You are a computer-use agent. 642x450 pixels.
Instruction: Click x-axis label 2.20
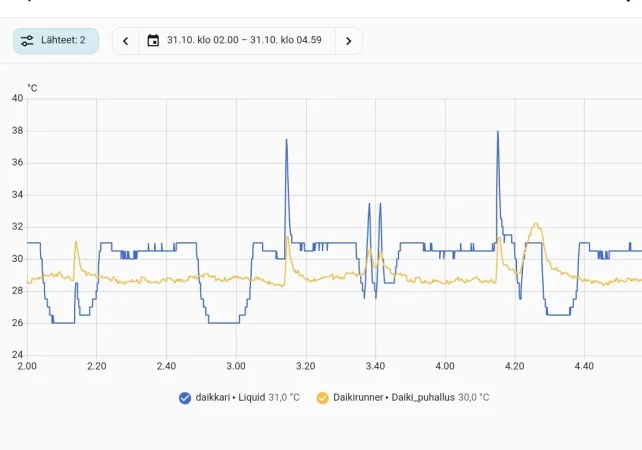point(97,366)
